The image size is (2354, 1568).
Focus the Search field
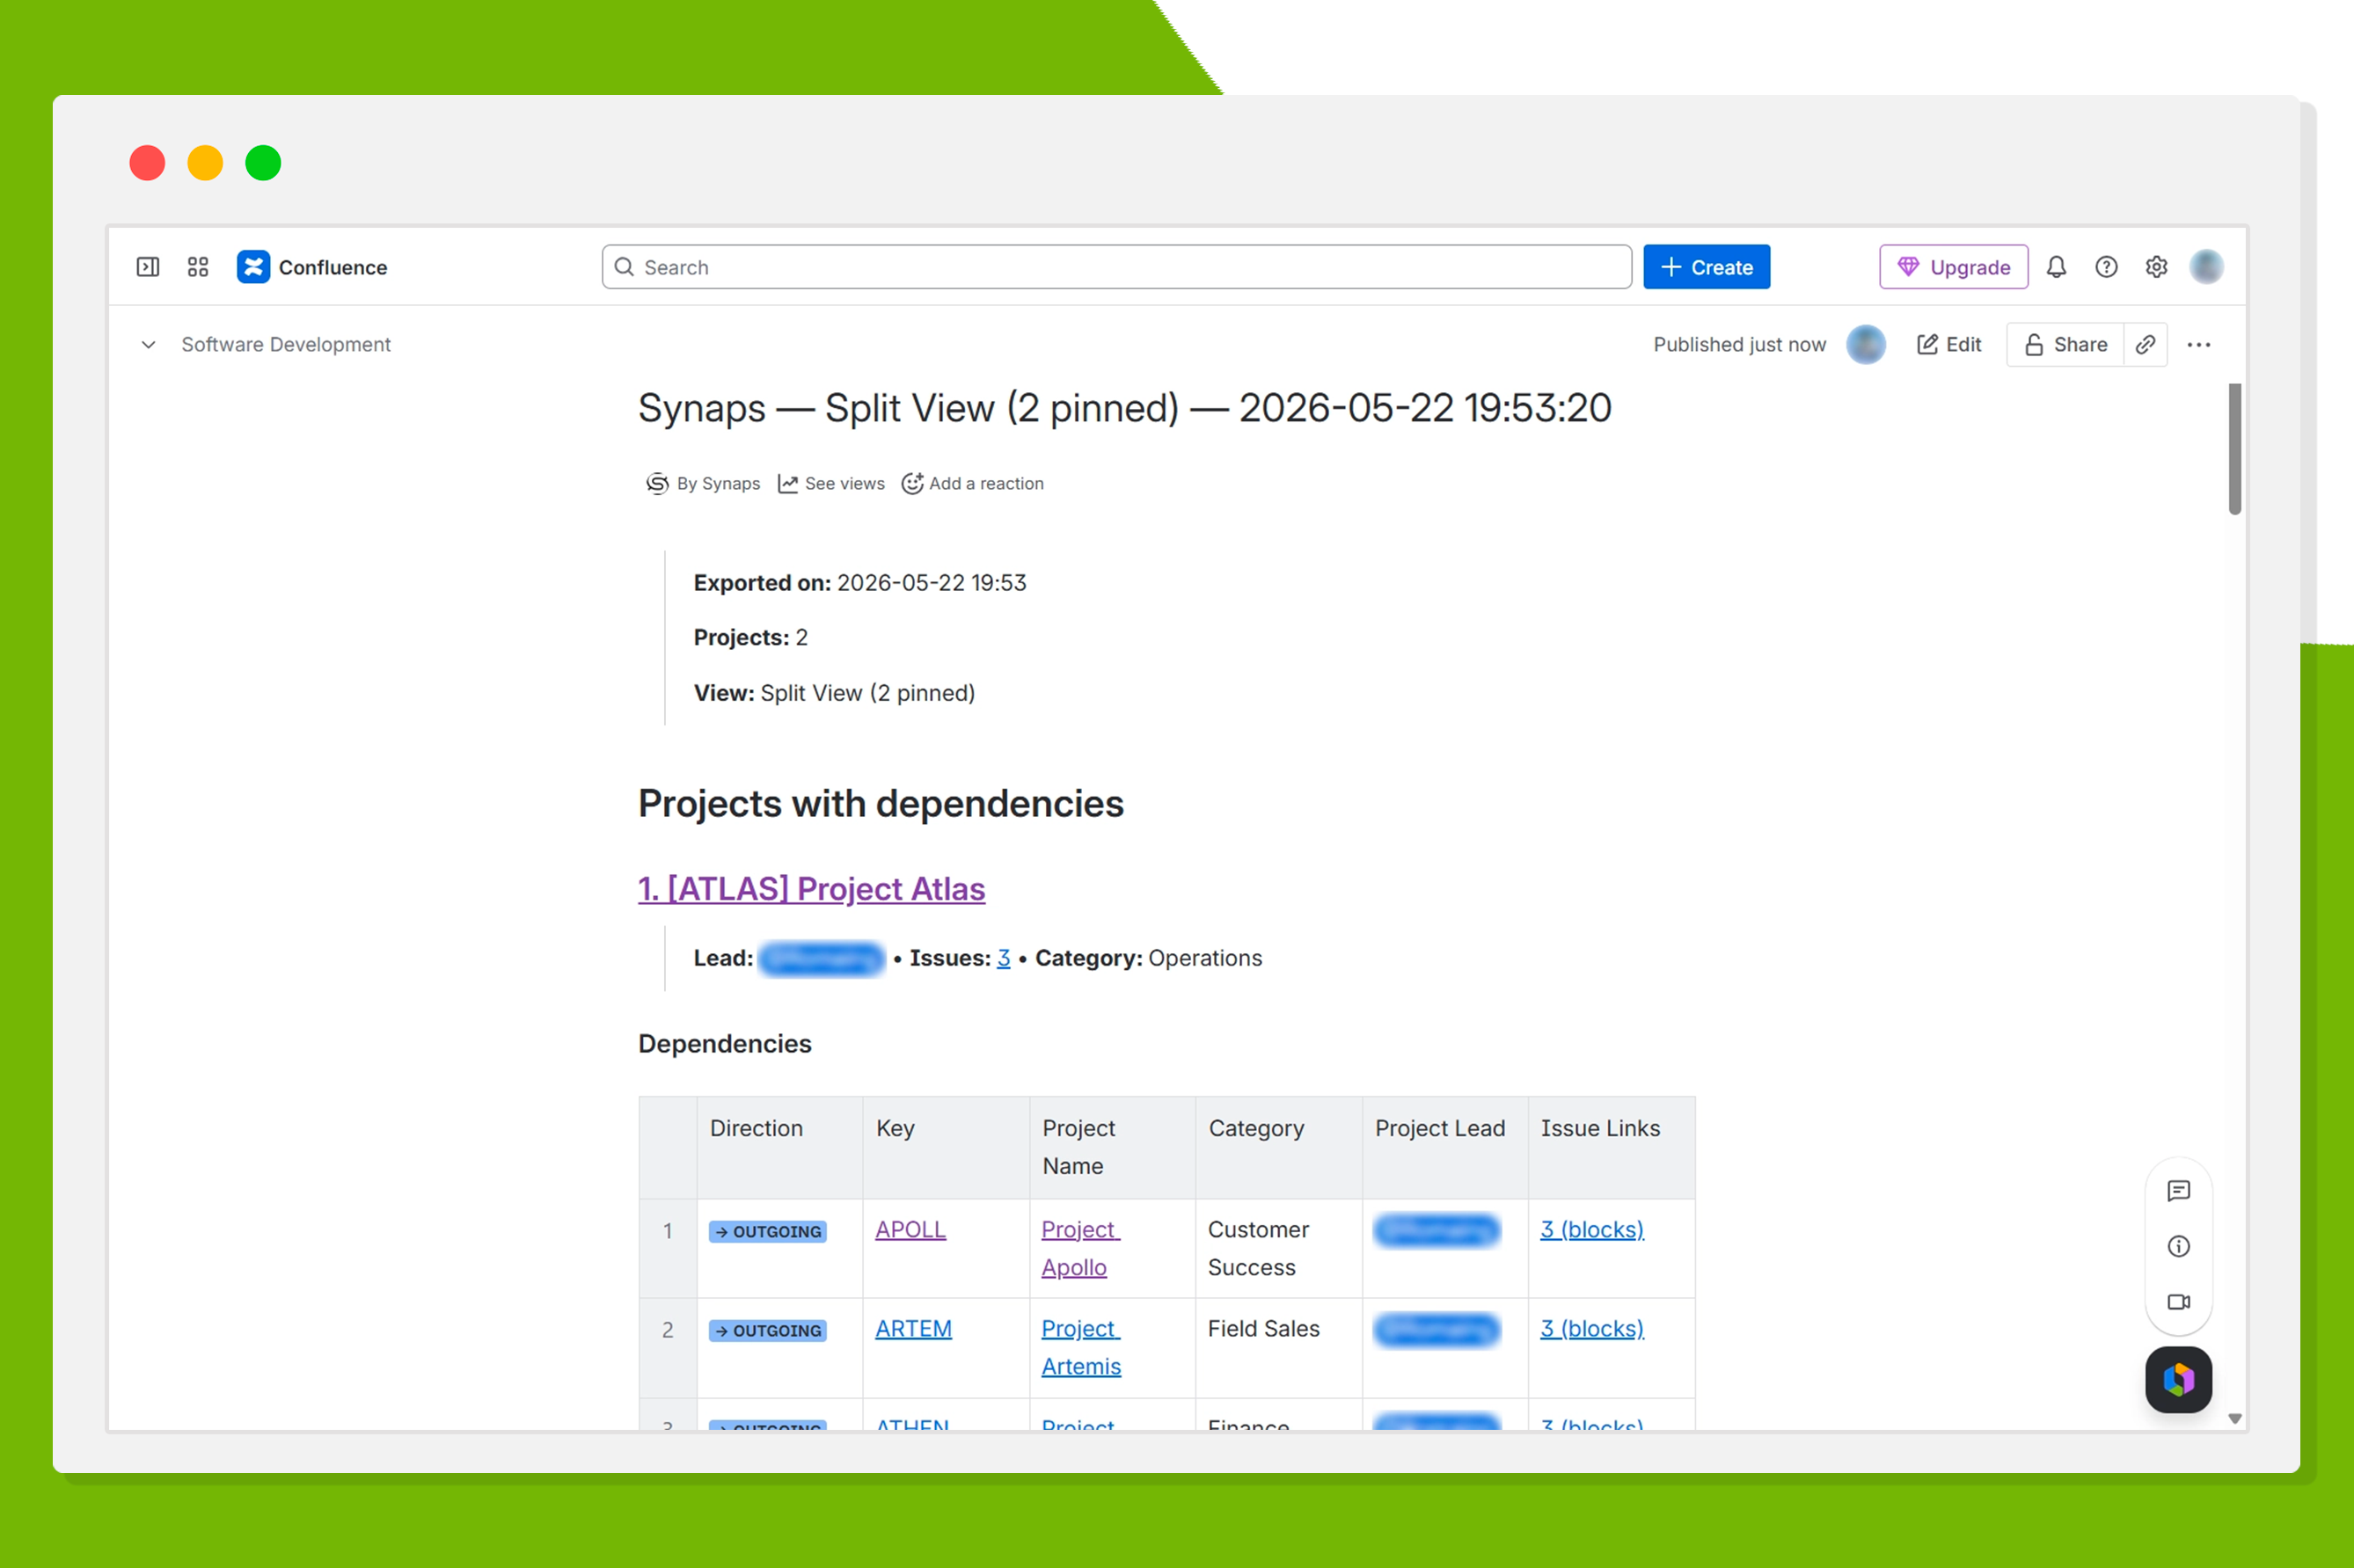tap(1116, 267)
